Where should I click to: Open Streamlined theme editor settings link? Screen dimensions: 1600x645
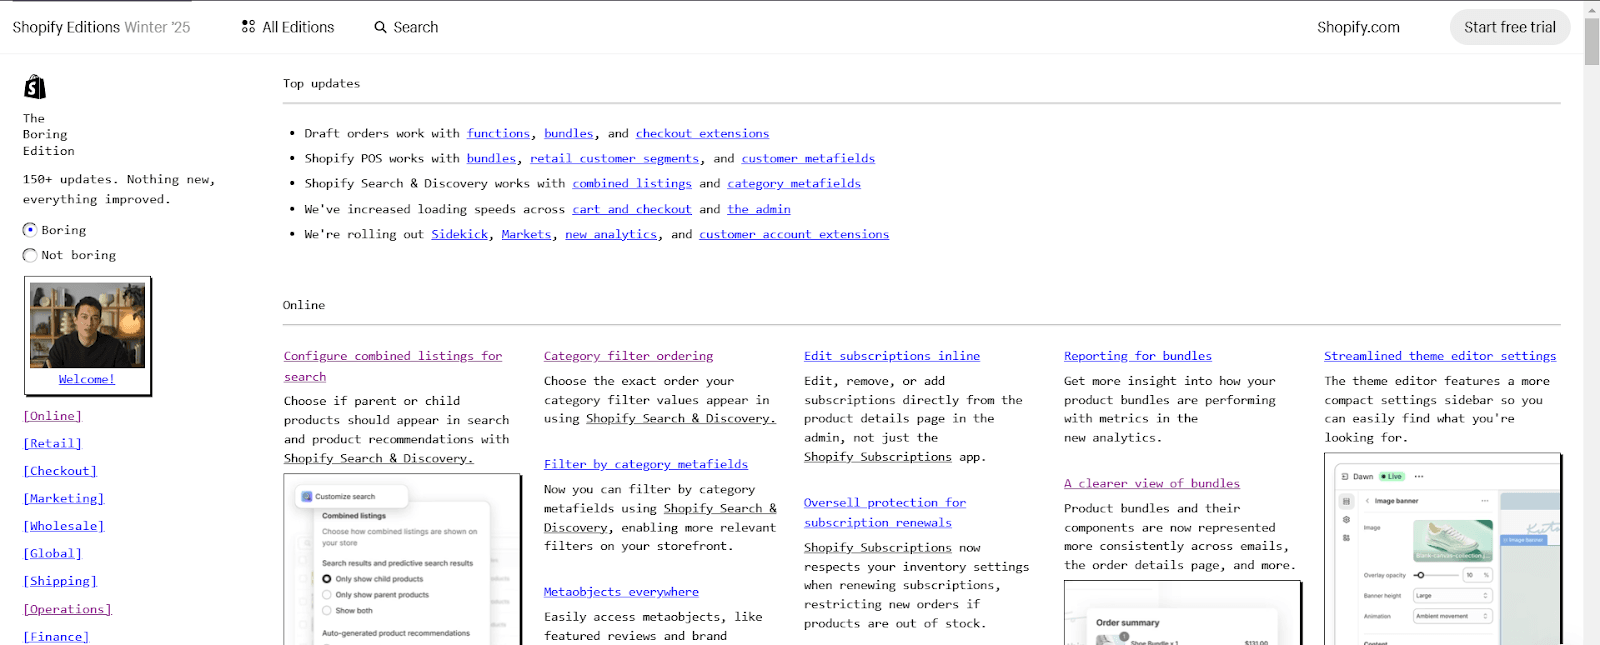click(x=1440, y=356)
